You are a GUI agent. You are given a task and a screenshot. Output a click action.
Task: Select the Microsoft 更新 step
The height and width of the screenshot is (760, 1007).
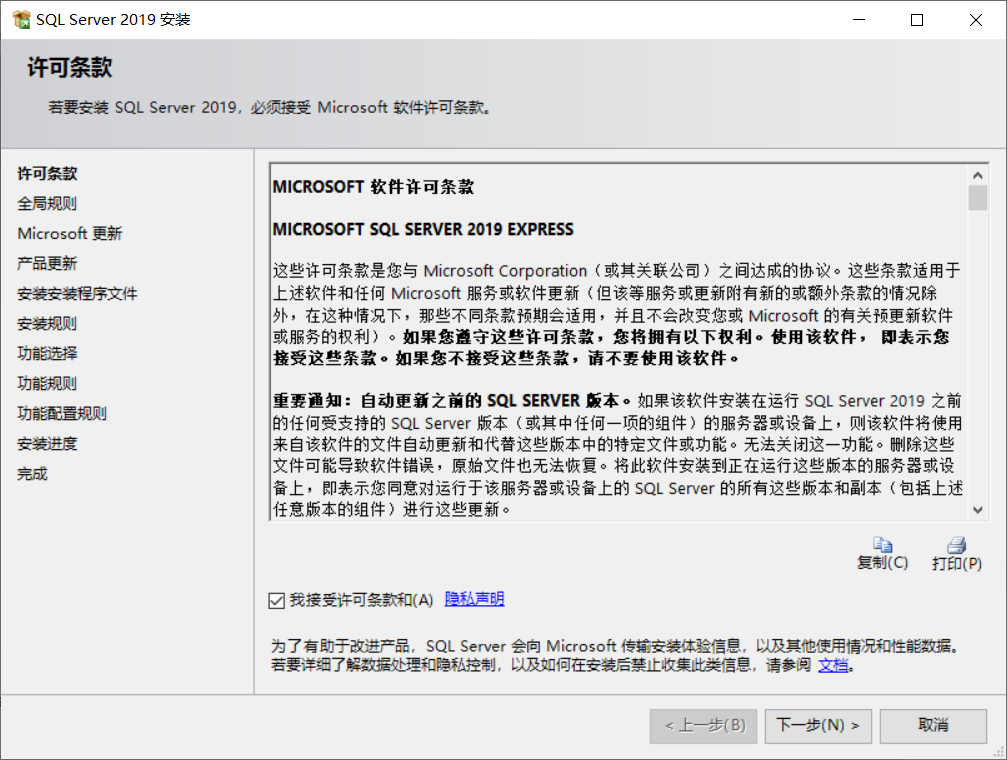pos(69,233)
